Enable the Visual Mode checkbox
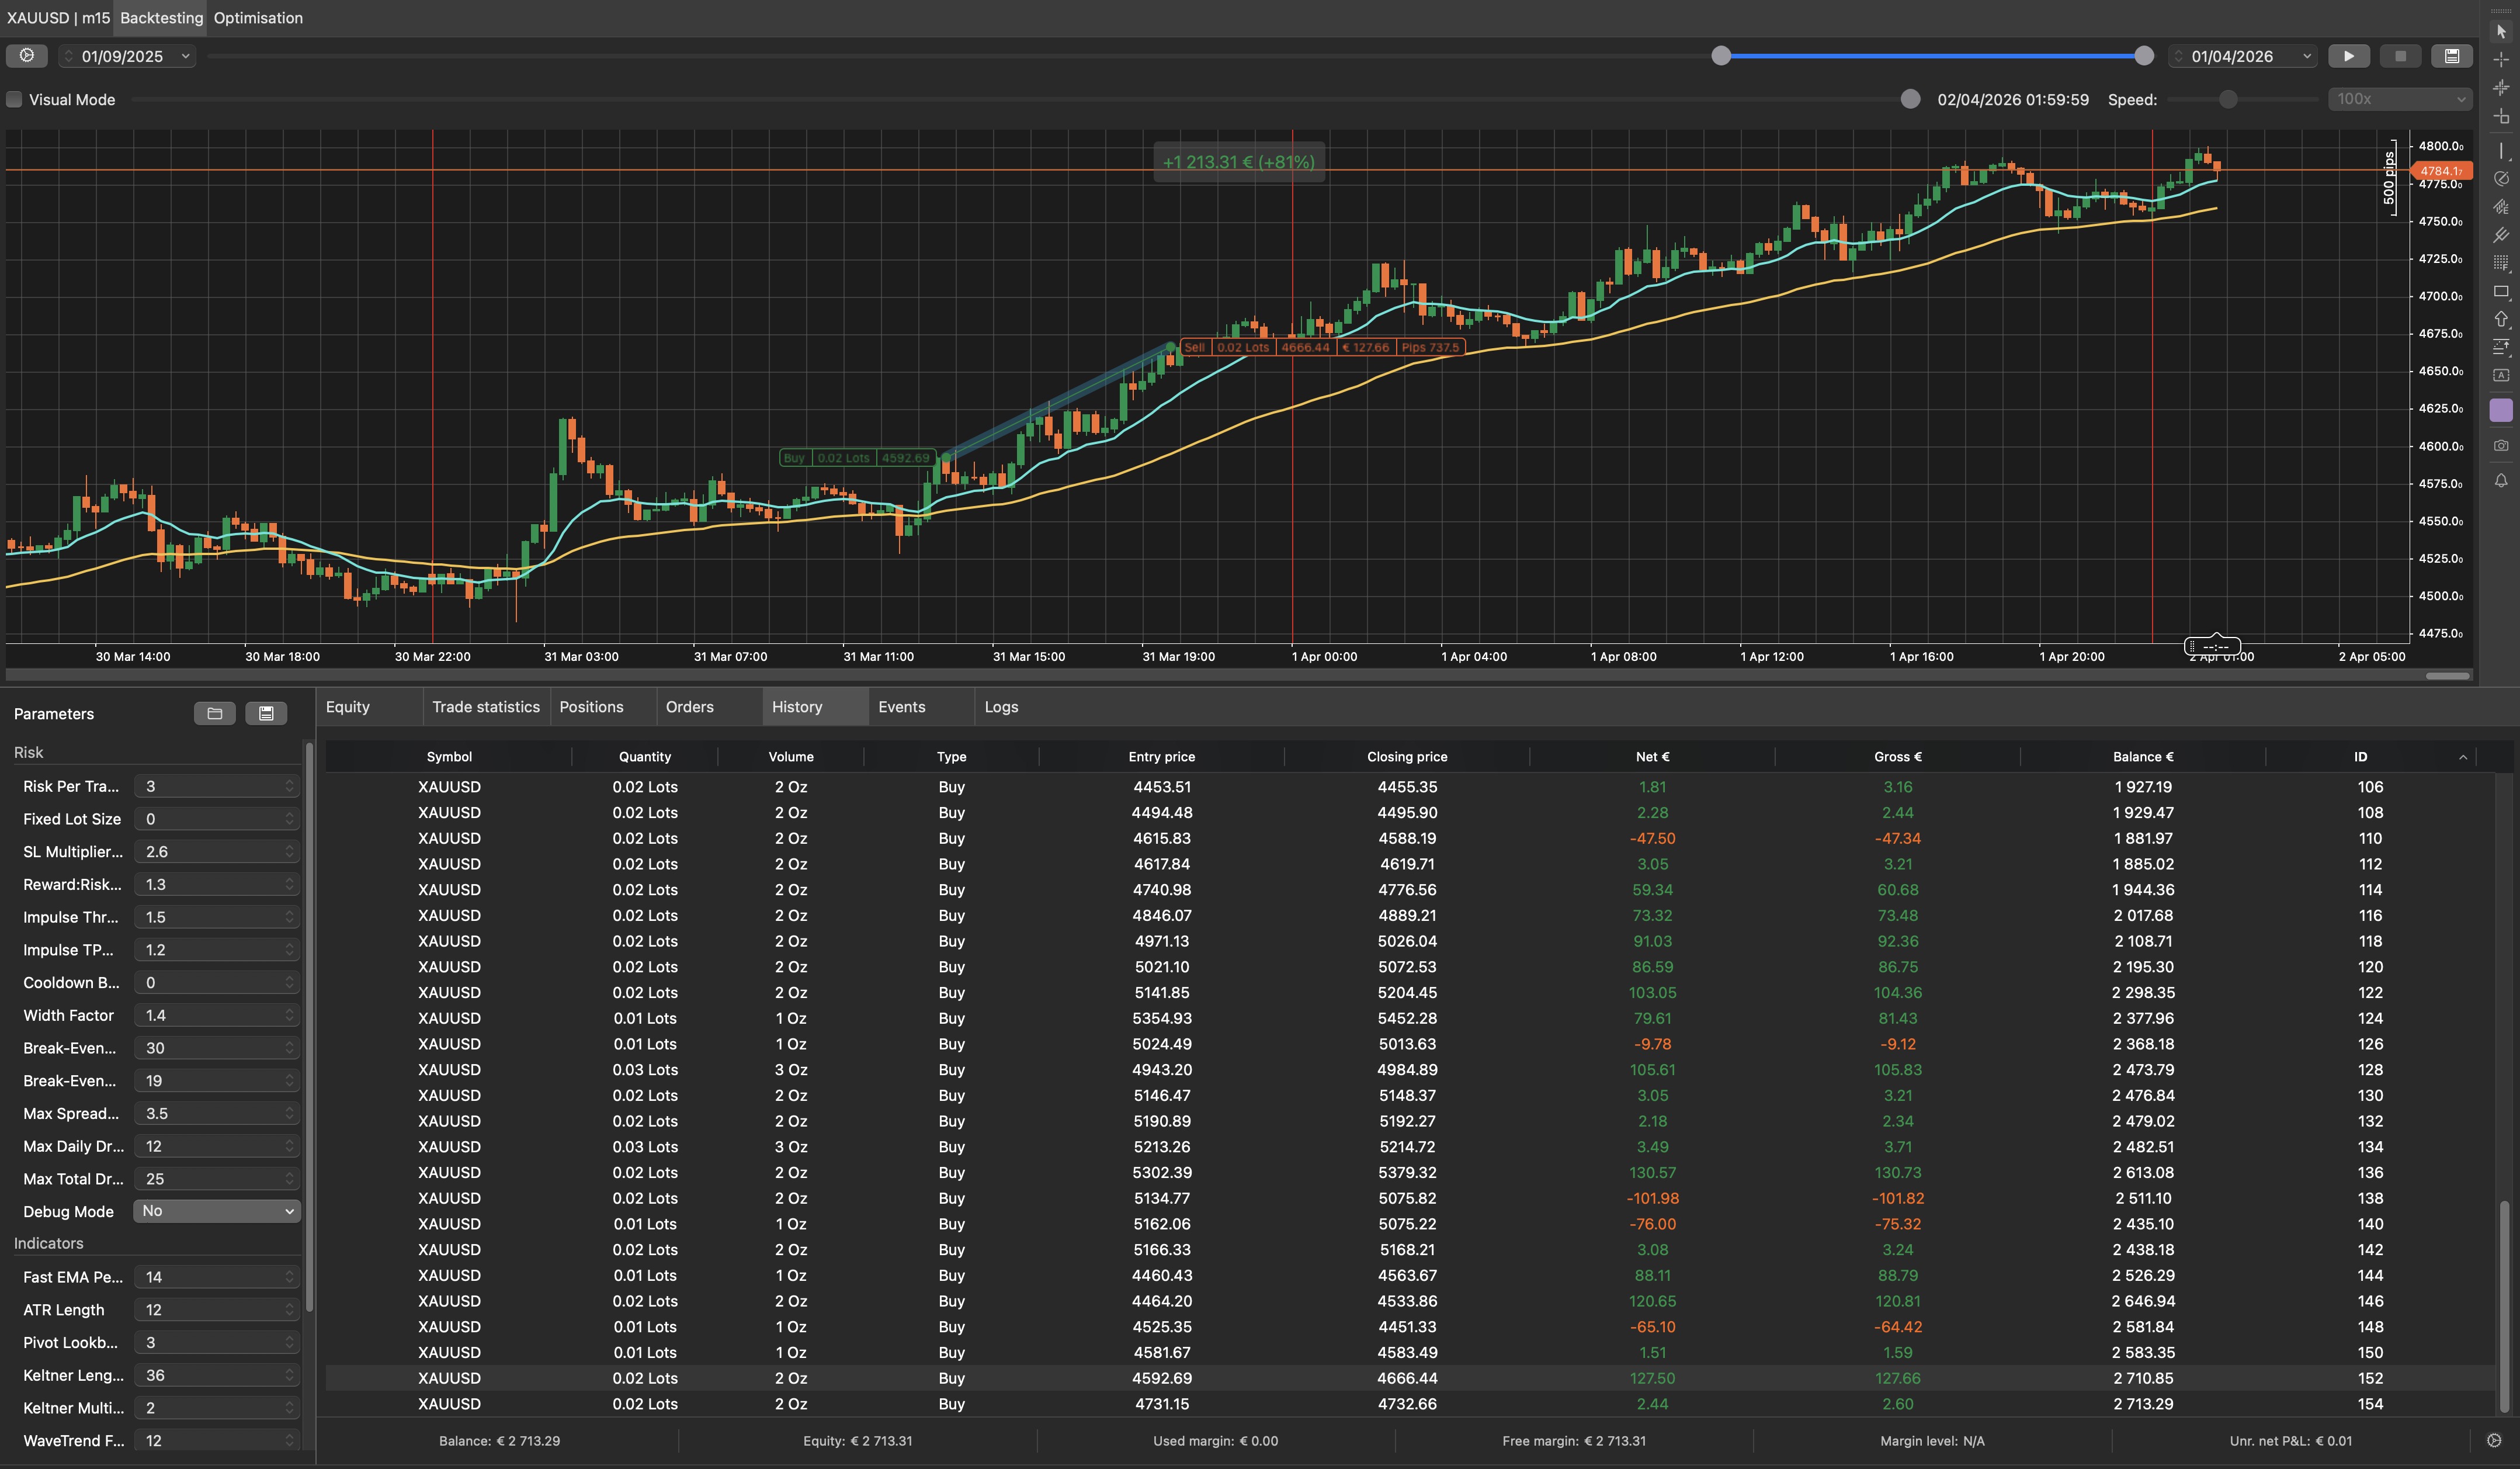 15,100
